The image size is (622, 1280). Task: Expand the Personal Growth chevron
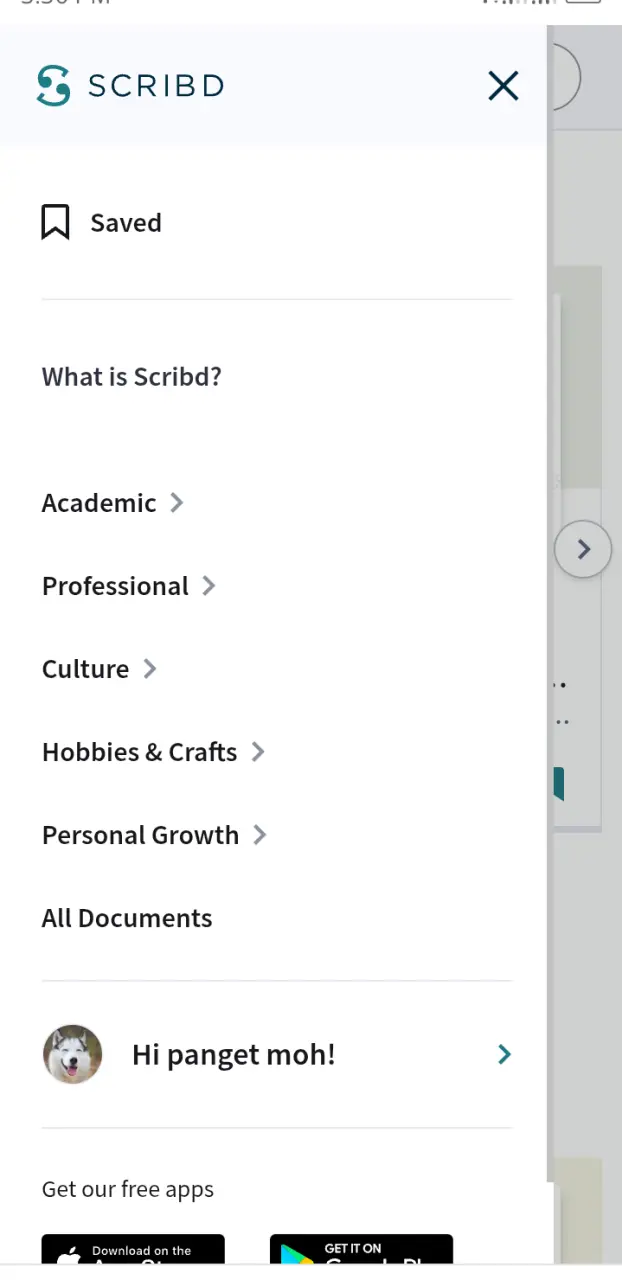[x=259, y=834]
